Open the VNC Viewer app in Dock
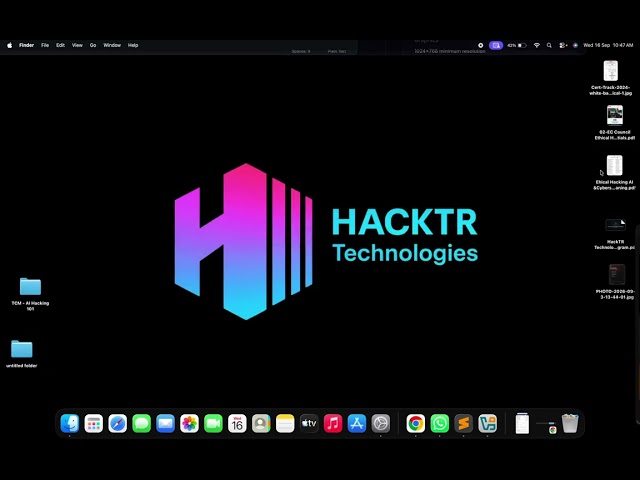The height and width of the screenshot is (480, 640). pos(487,423)
